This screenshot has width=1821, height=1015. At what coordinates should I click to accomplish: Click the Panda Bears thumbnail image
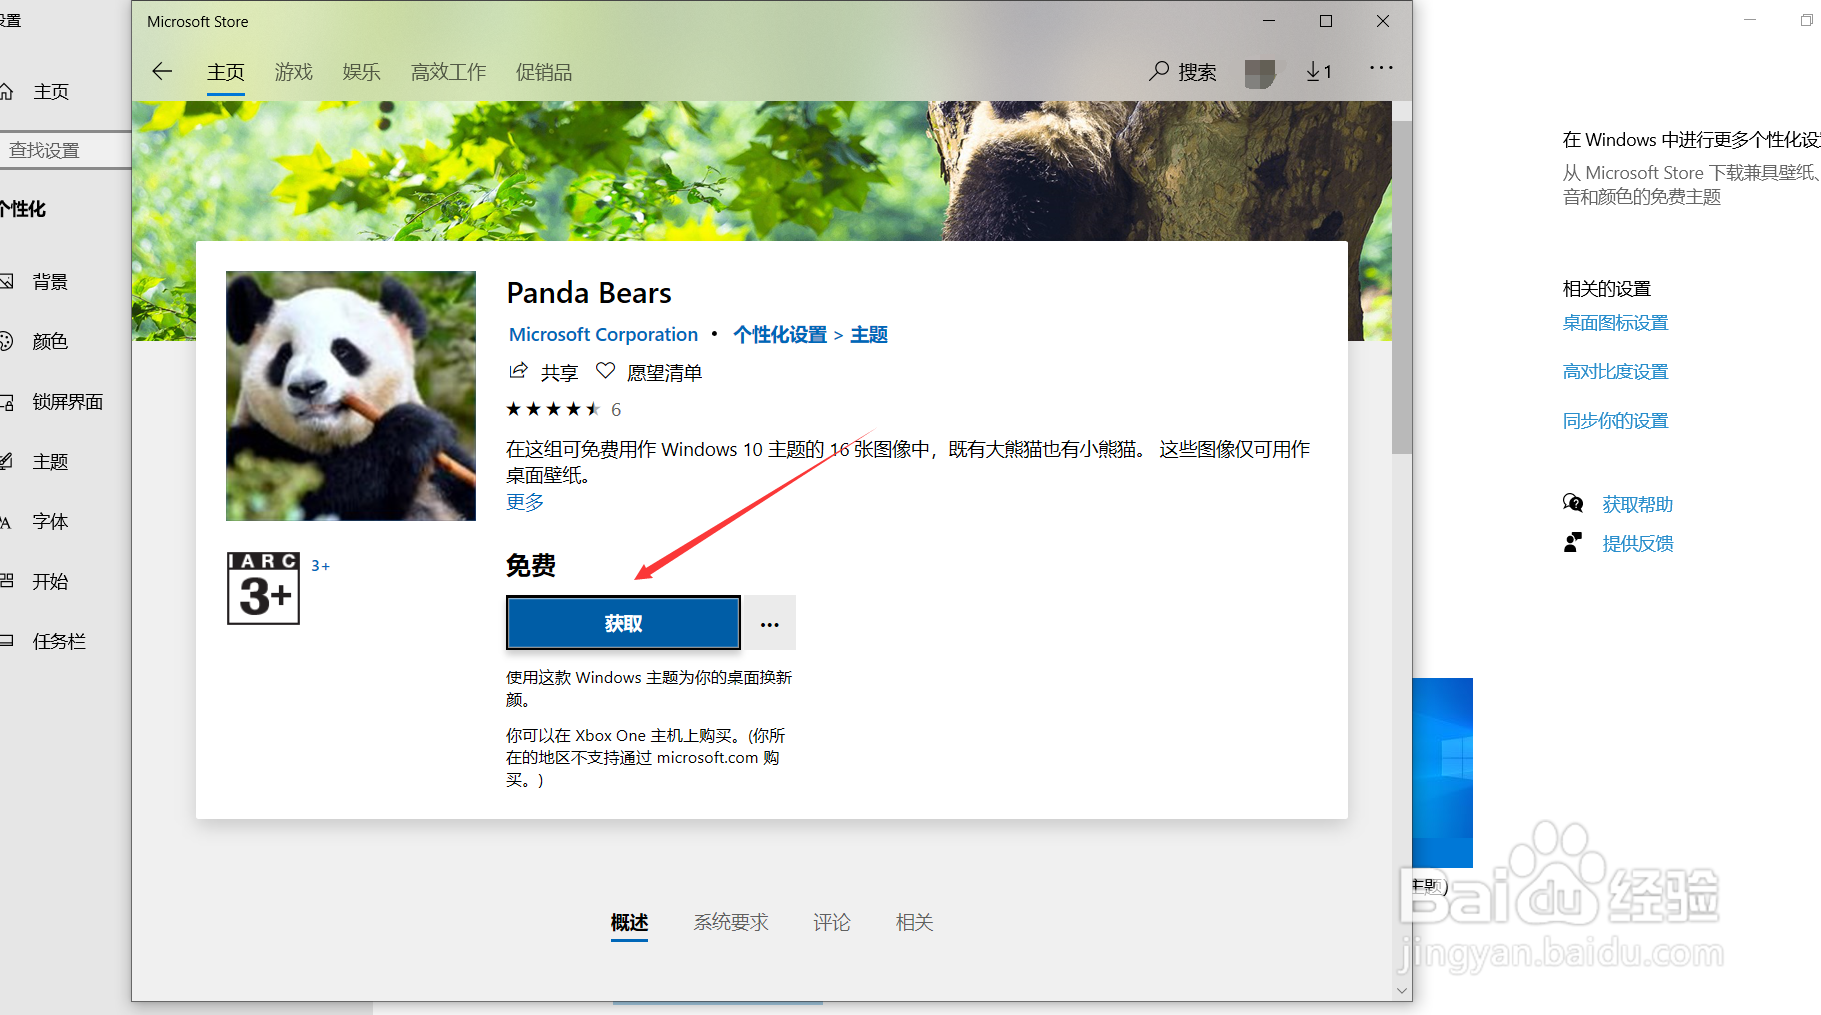(x=351, y=396)
